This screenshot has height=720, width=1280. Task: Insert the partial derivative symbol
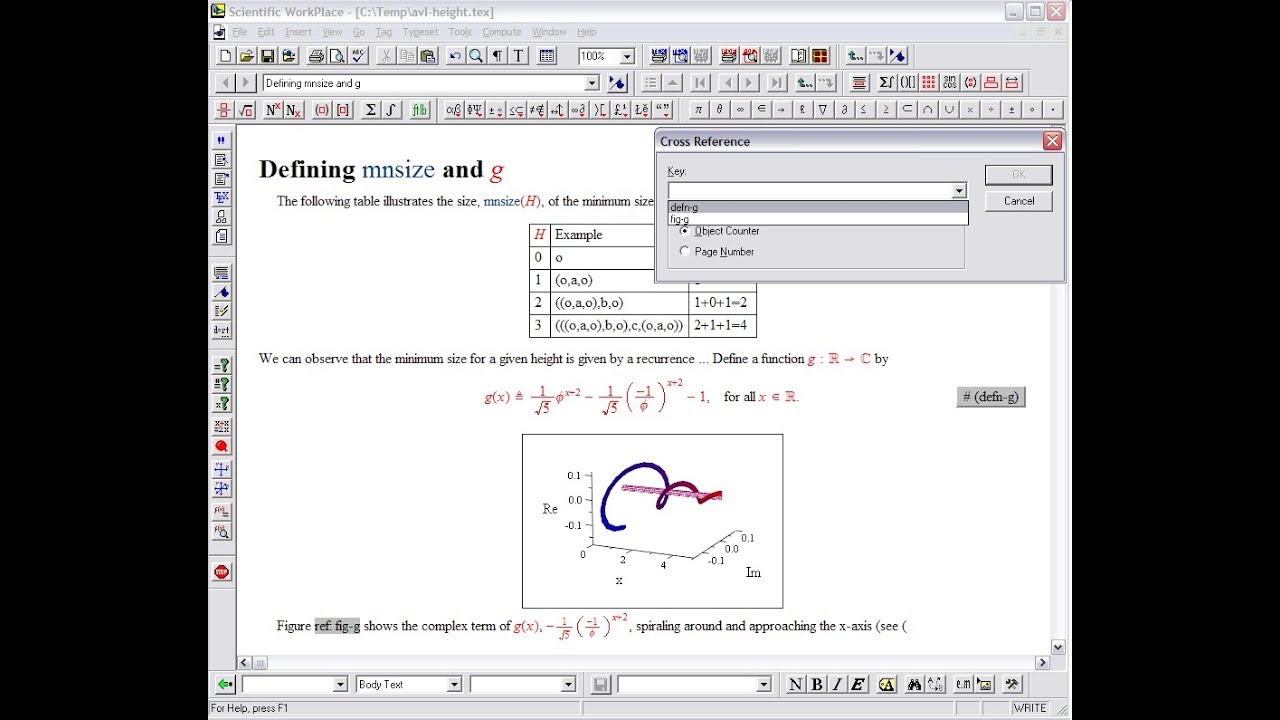pos(844,110)
